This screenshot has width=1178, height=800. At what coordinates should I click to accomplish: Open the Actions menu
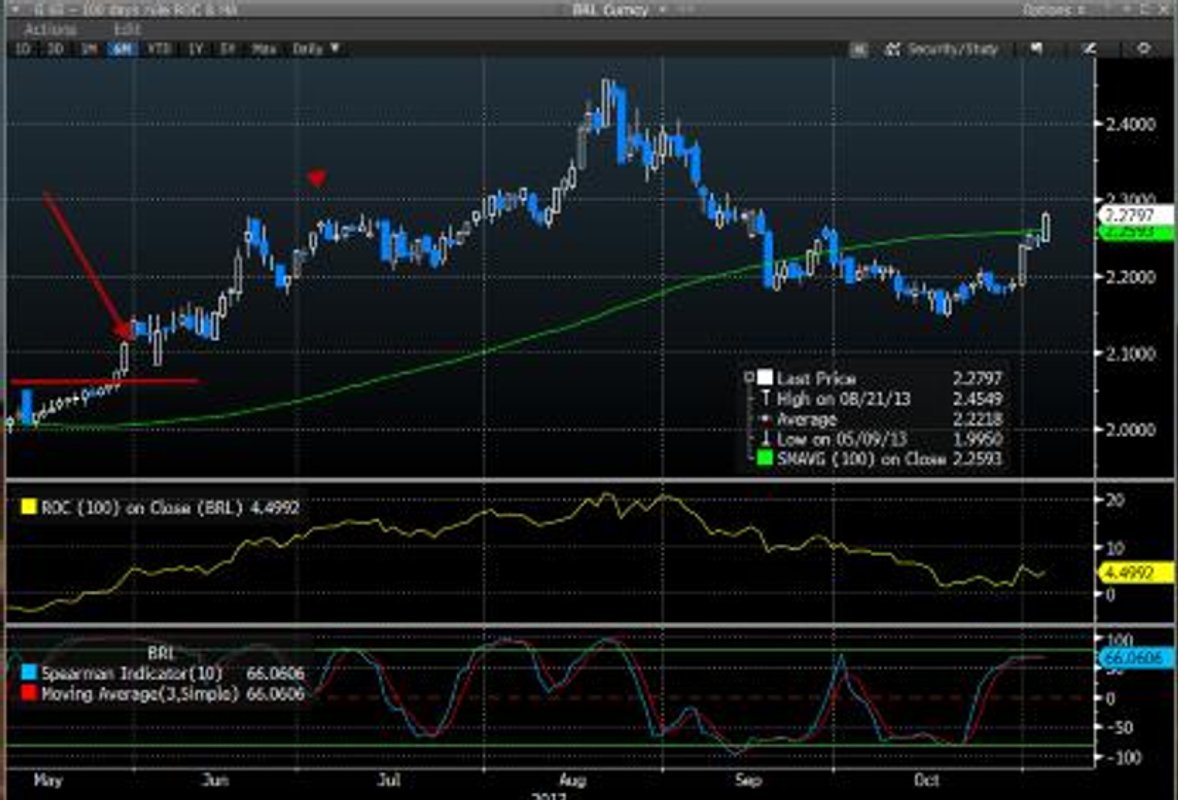50,29
